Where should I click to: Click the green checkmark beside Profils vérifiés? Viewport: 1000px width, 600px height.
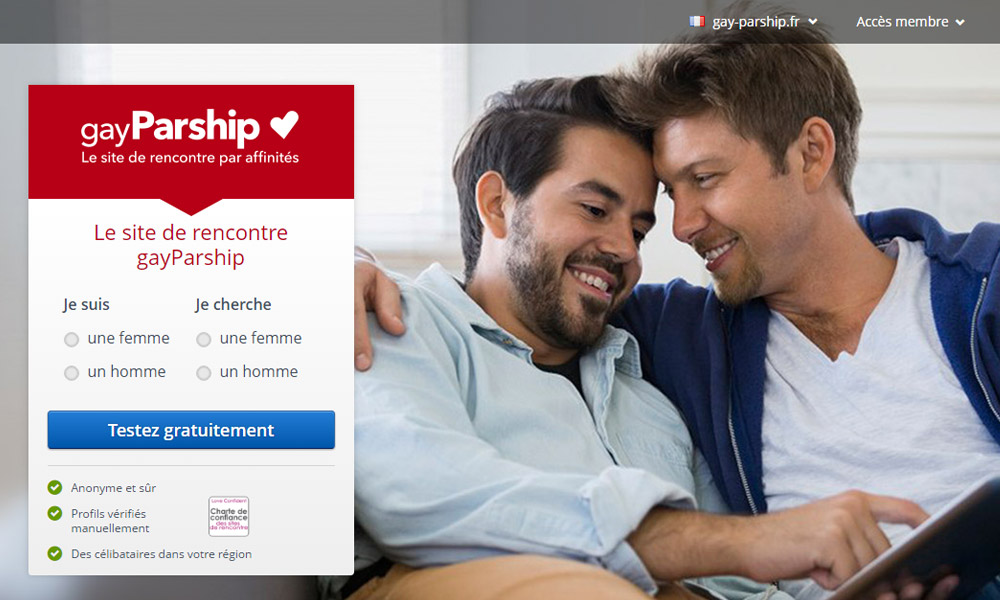pyautogui.click(x=55, y=513)
